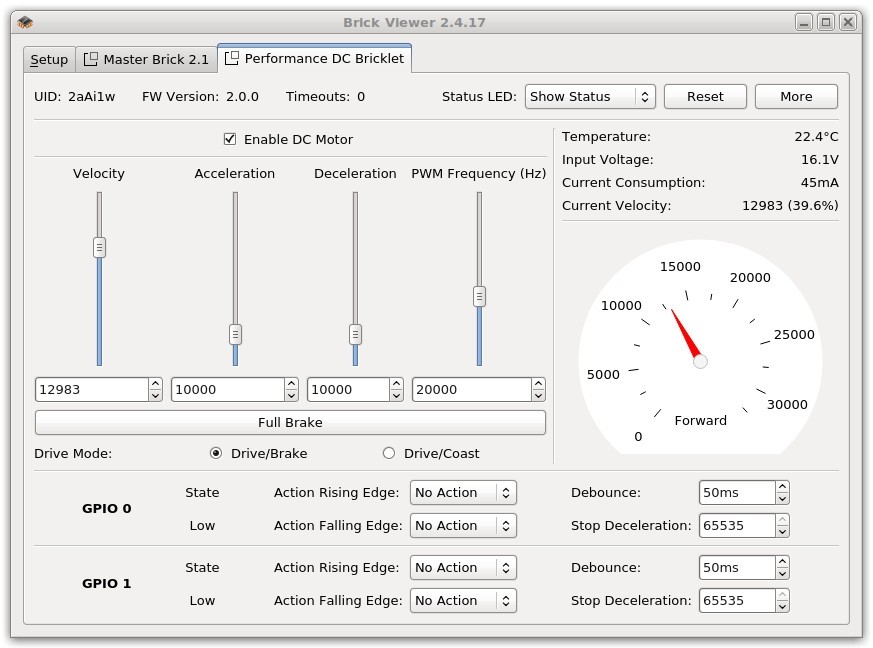Open GPIO 1 Action Rising Edge dropdown
This screenshot has width=873, height=648.
coord(463,568)
